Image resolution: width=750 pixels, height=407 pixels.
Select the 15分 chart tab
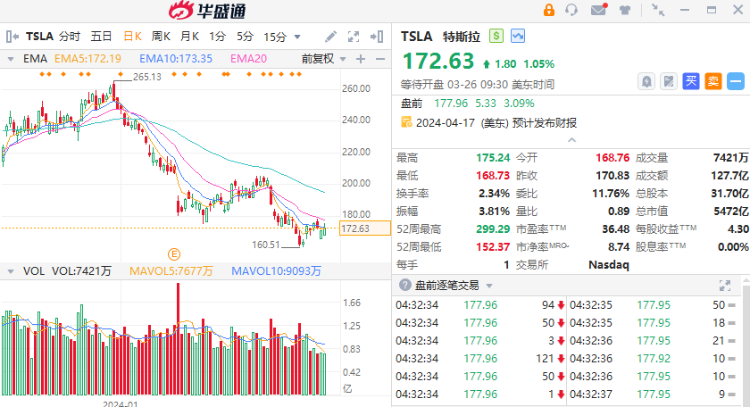click(x=275, y=36)
